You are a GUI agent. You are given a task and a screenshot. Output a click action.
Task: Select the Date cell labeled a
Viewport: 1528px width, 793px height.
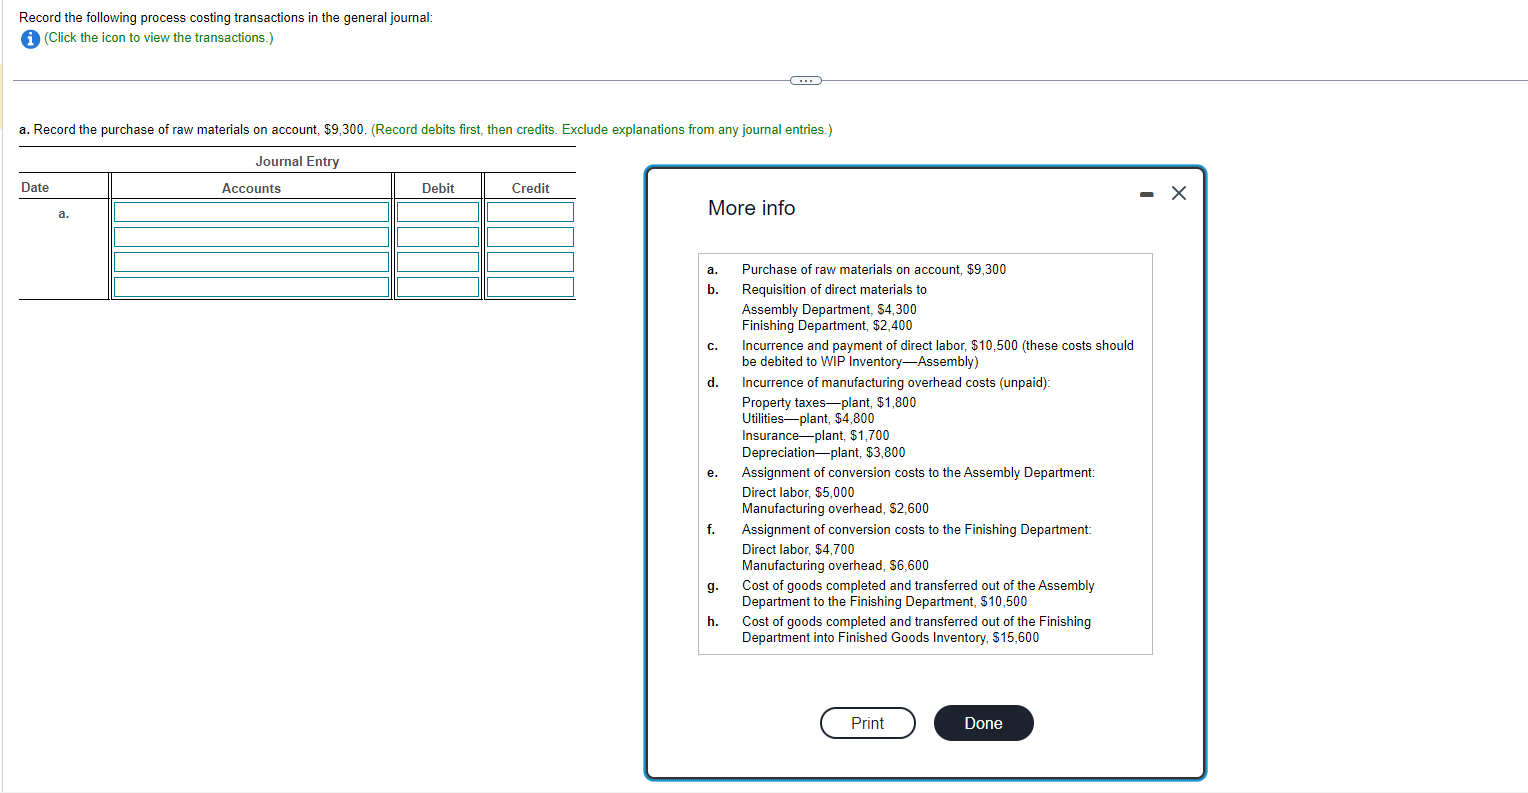(x=62, y=213)
